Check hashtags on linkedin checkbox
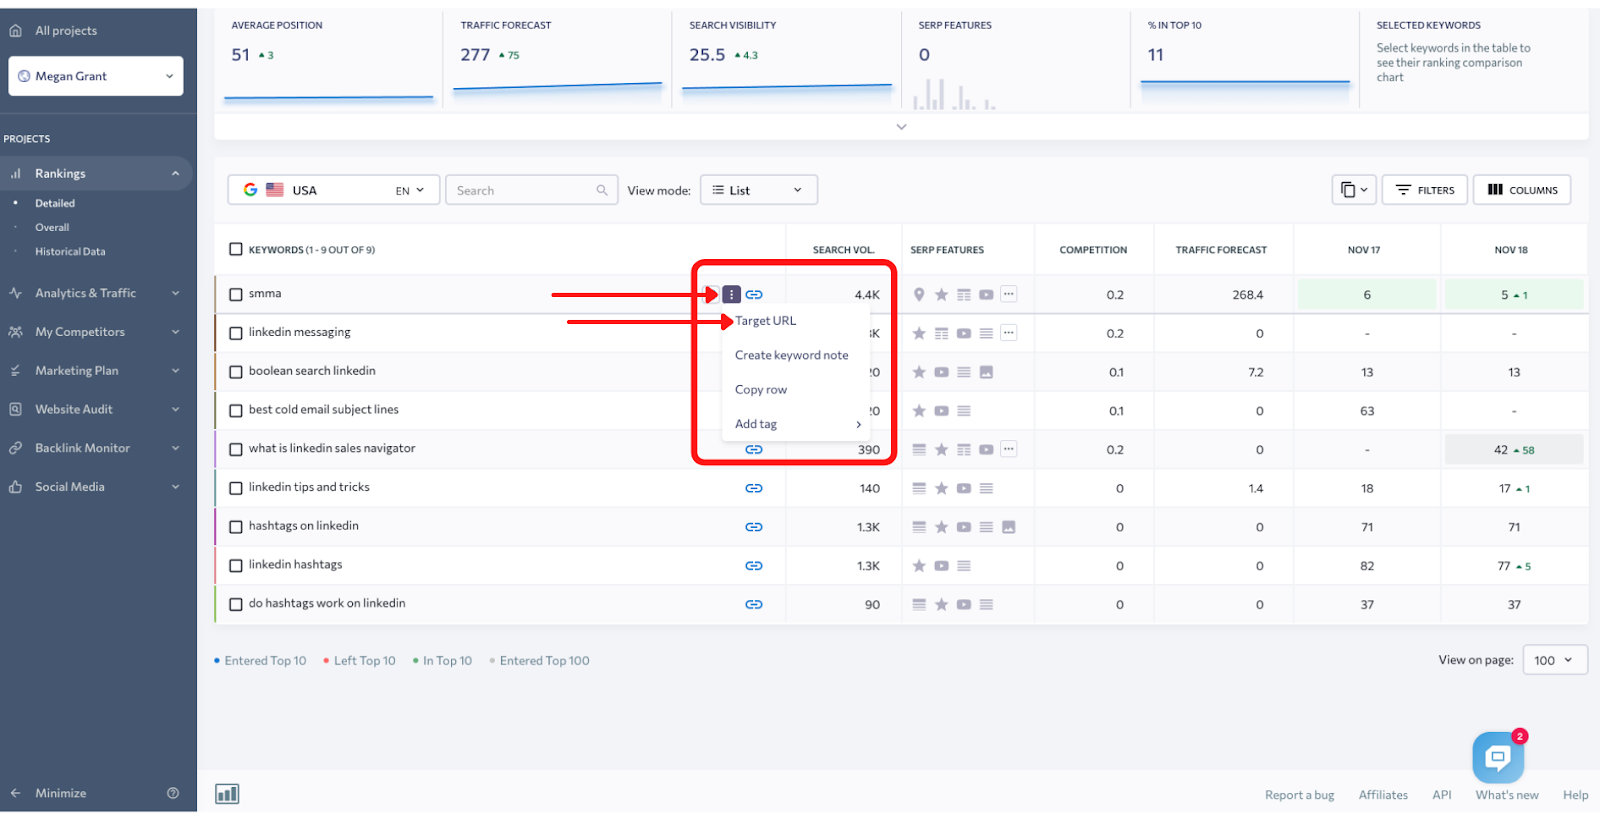Image resolution: width=1600 pixels, height=820 pixels. point(236,527)
